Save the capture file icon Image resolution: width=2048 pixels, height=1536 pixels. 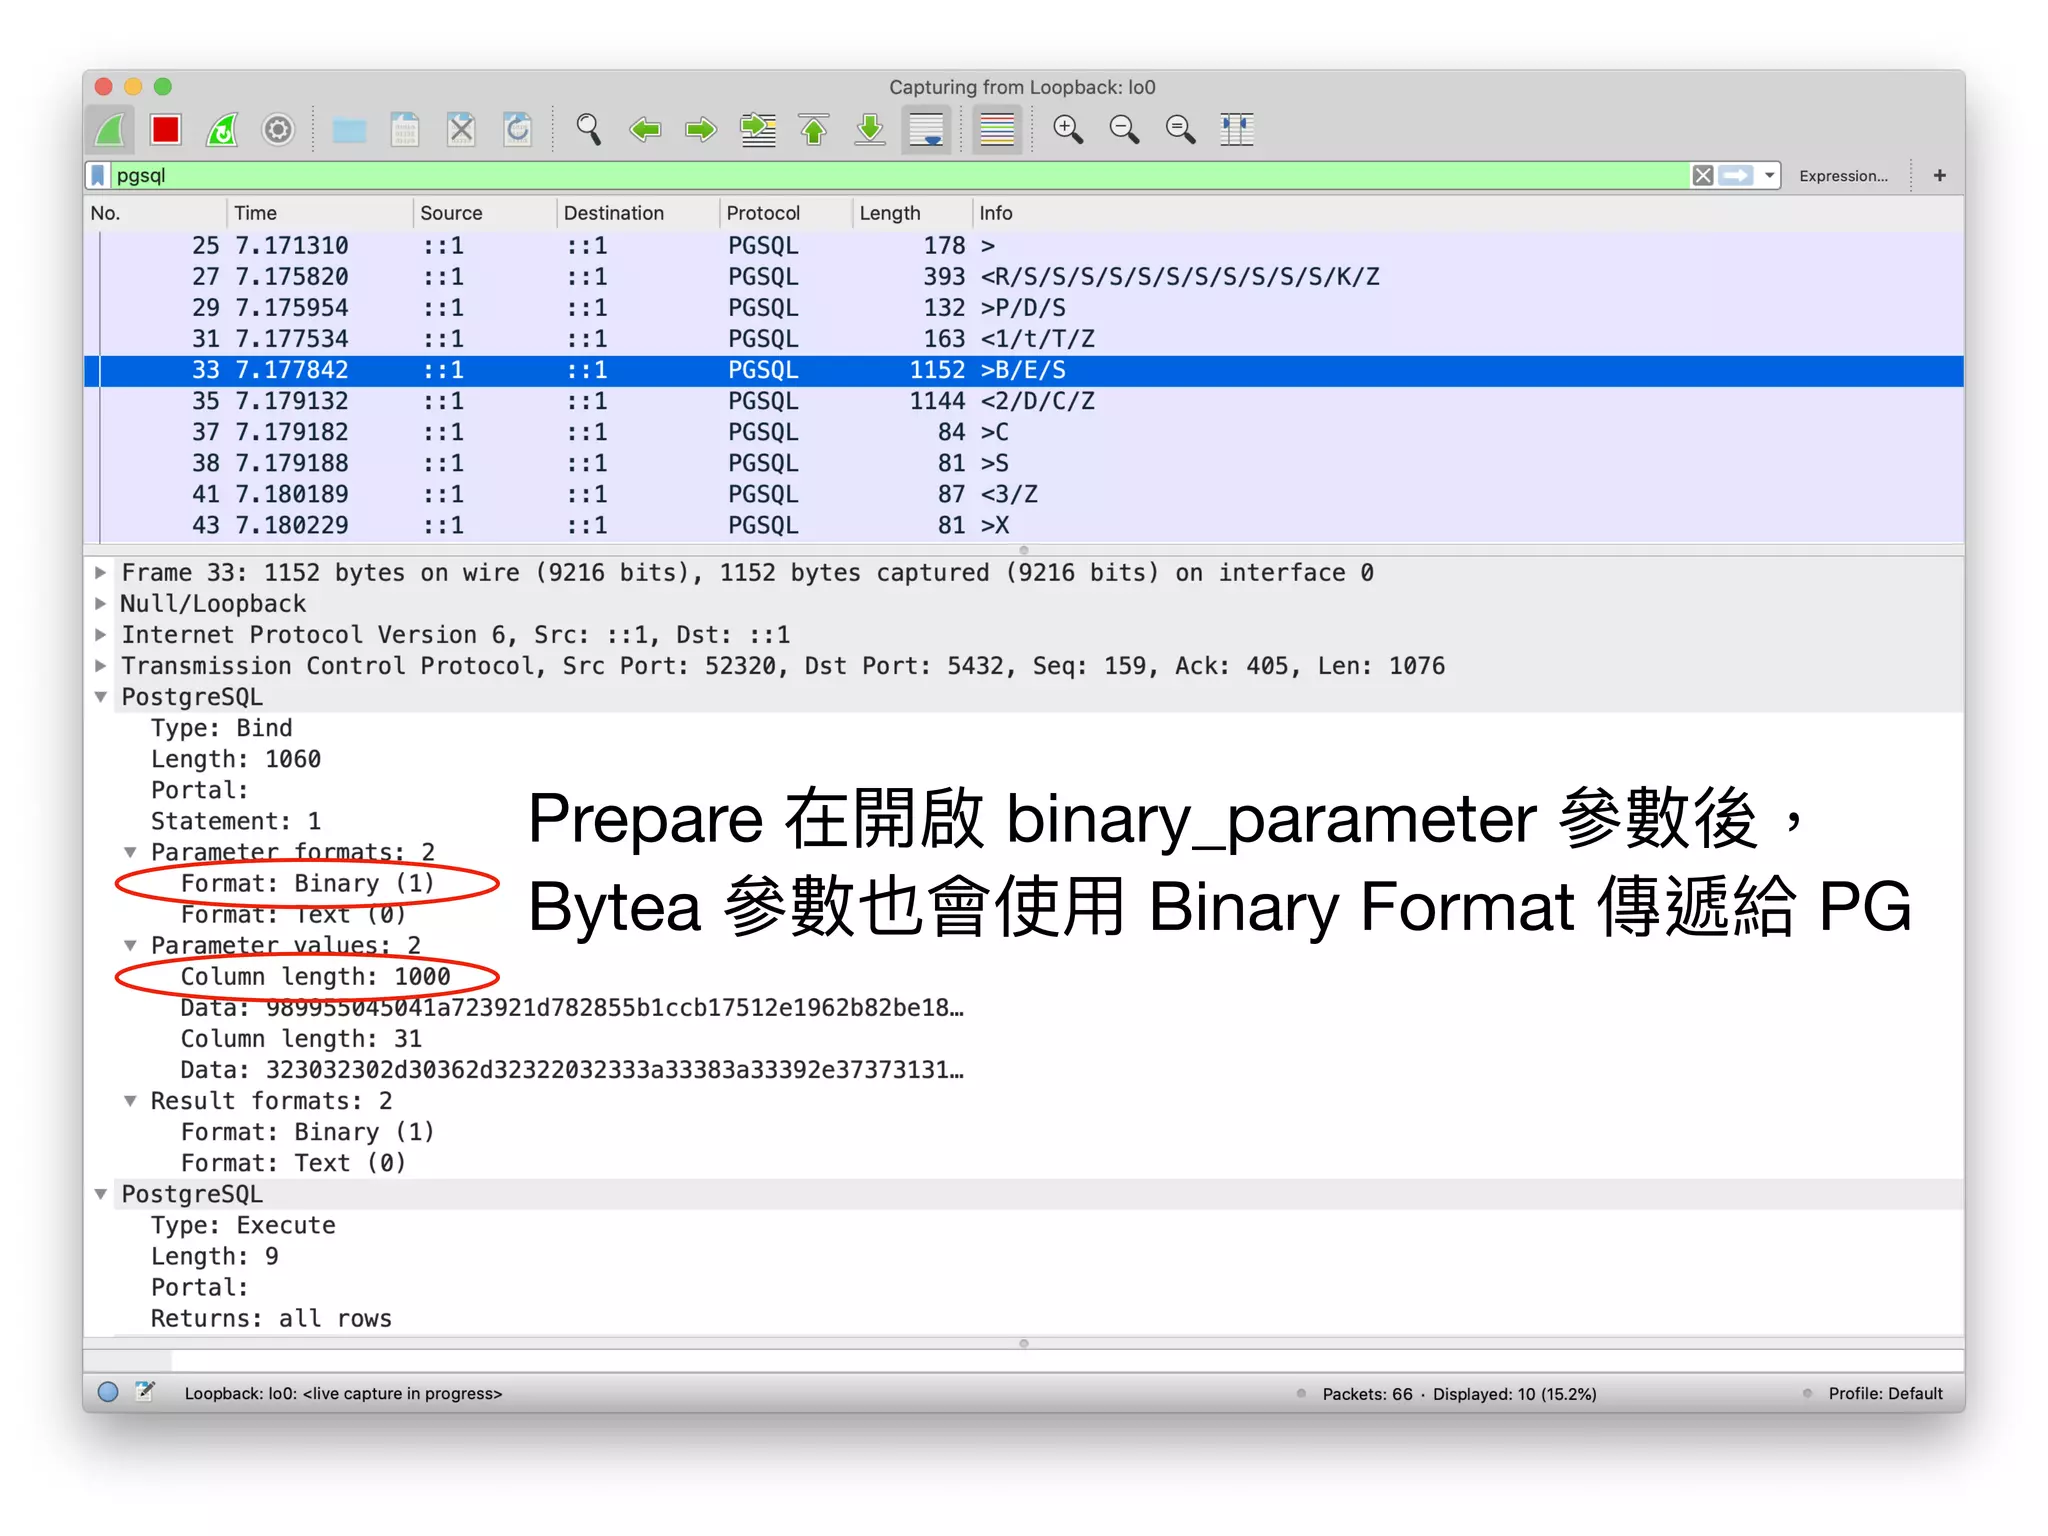click(405, 130)
